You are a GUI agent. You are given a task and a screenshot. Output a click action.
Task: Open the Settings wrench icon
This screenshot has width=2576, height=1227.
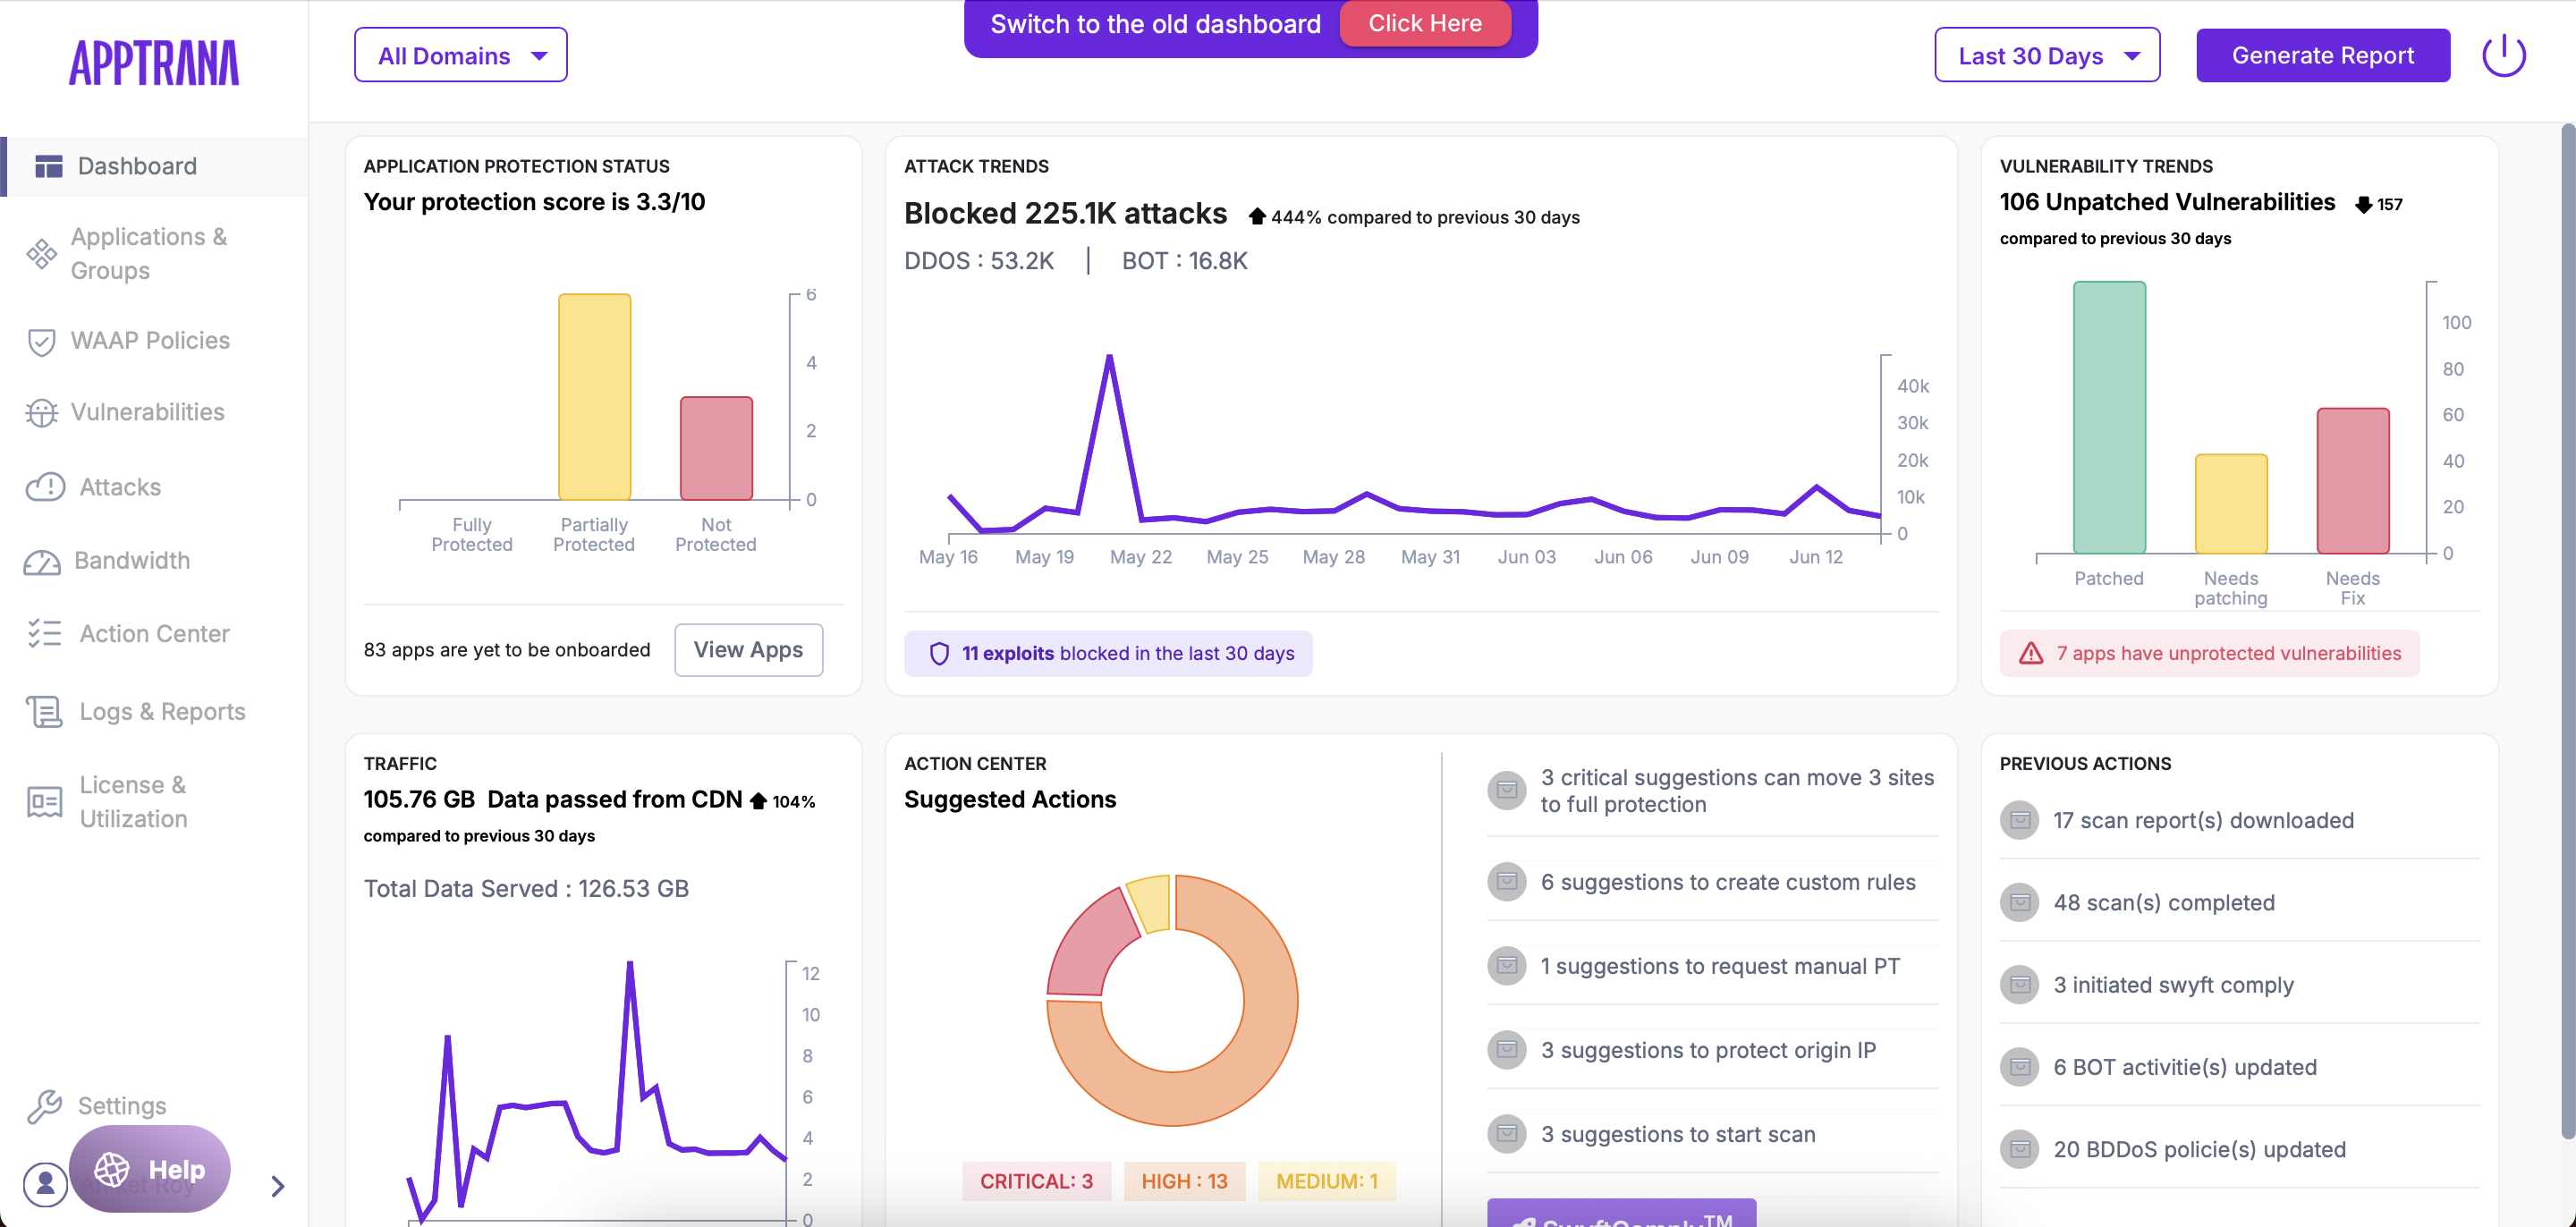(44, 1106)
